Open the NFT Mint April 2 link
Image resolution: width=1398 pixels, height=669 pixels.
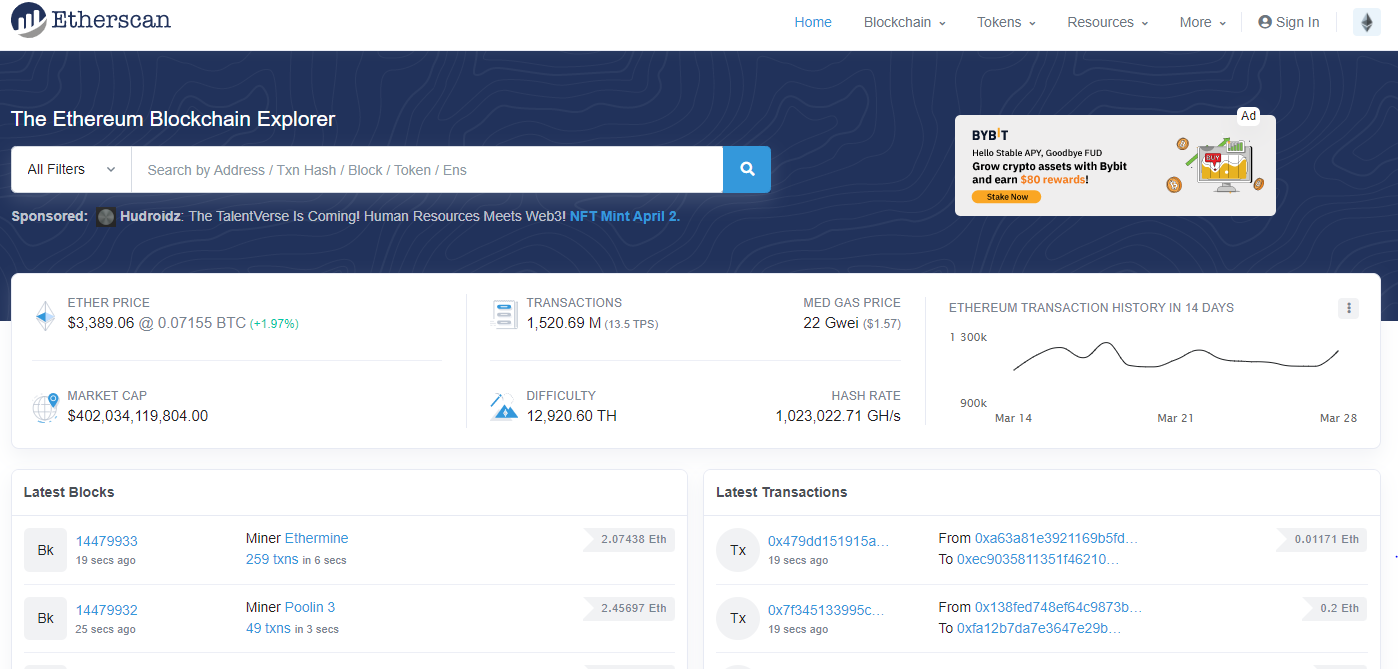(625, 216)
